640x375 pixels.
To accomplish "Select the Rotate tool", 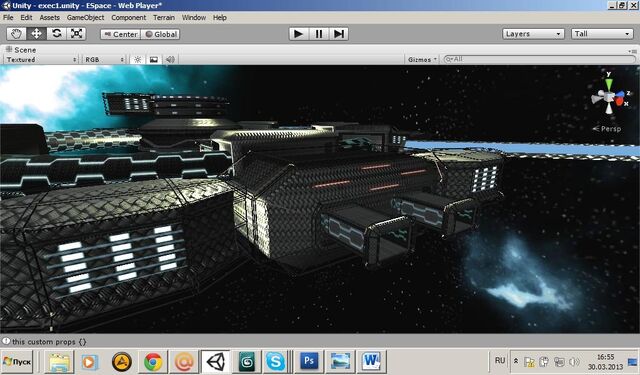I will [56, 34].
